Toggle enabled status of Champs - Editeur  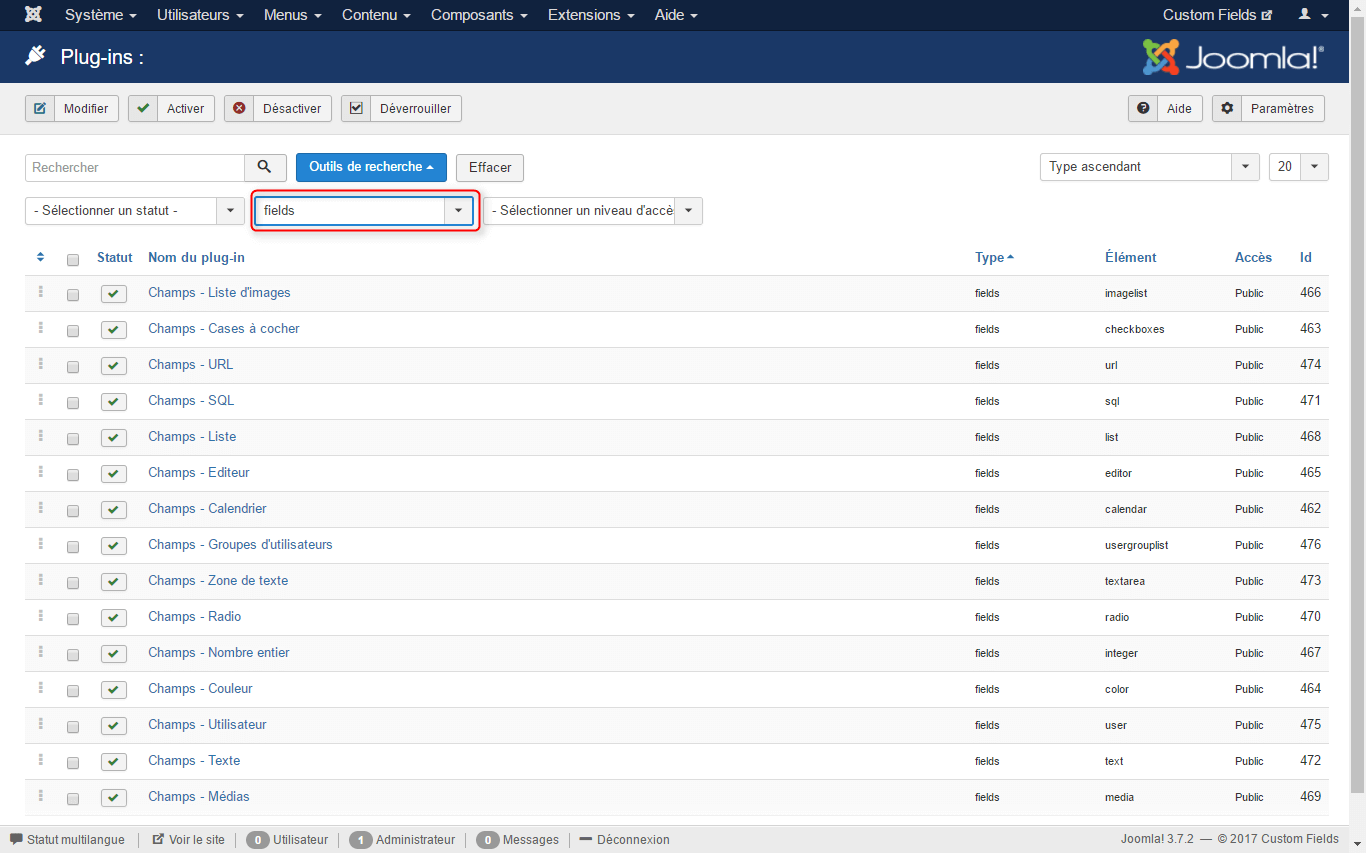(114, 474)
